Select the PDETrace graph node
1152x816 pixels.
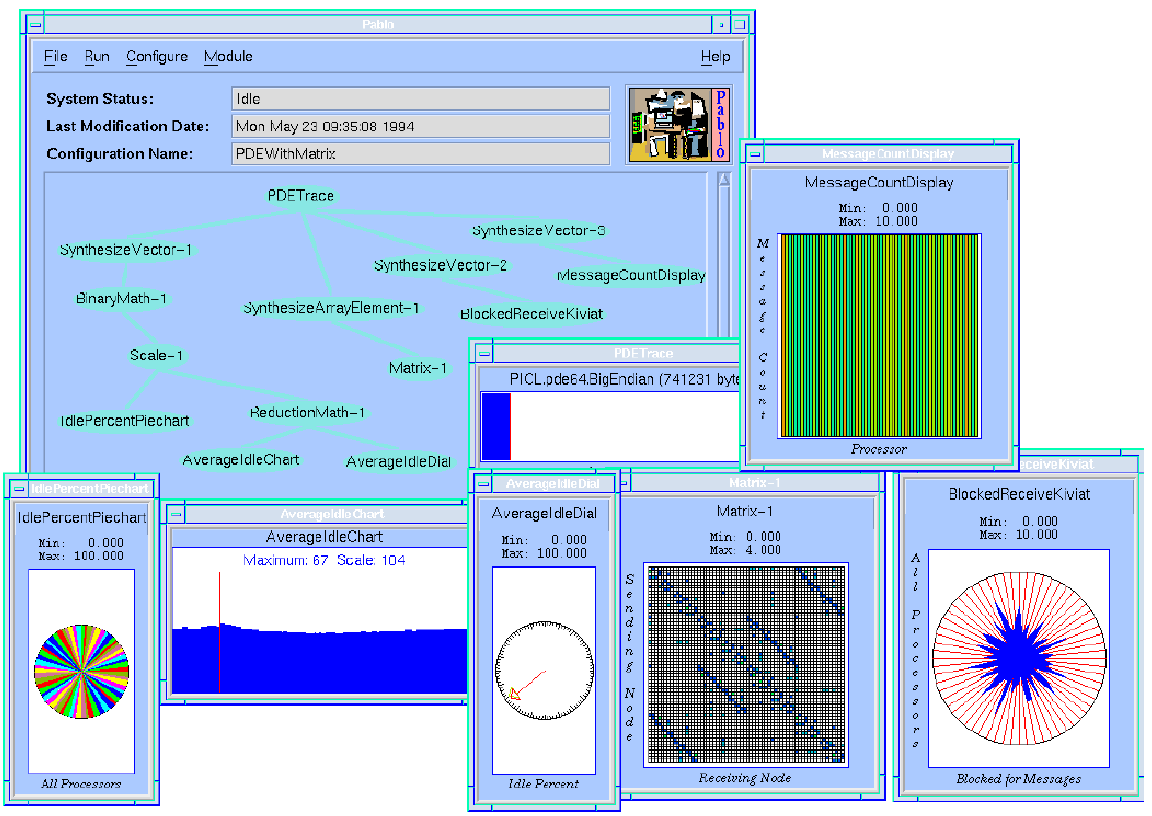(x=301, y=196)
